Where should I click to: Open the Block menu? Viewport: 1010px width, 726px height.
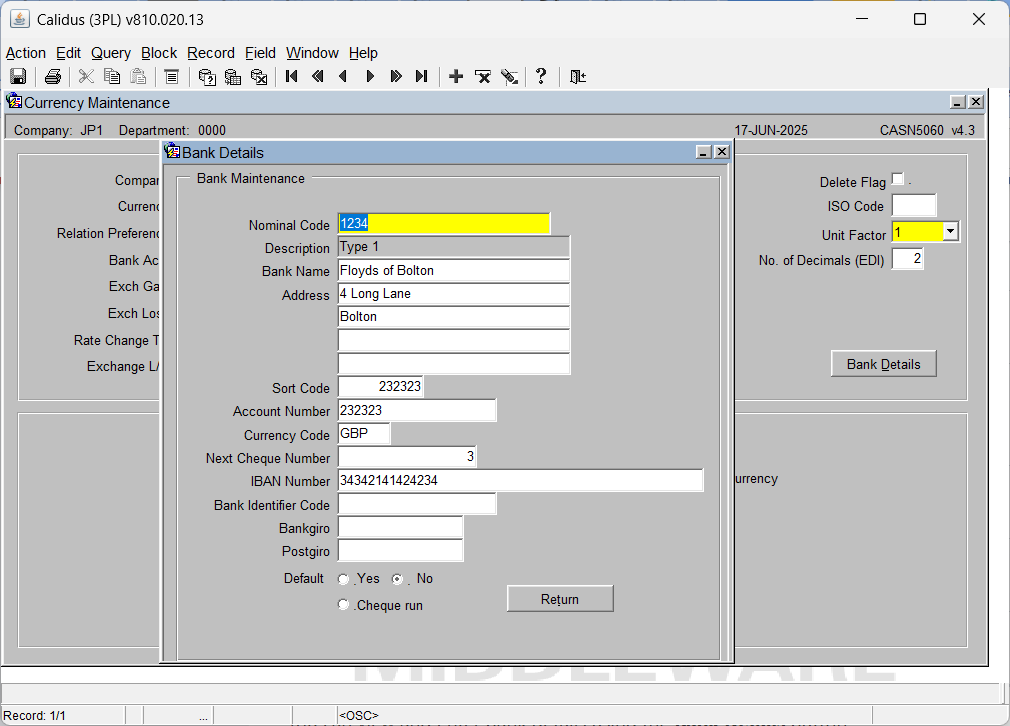[x=159, y=53]
